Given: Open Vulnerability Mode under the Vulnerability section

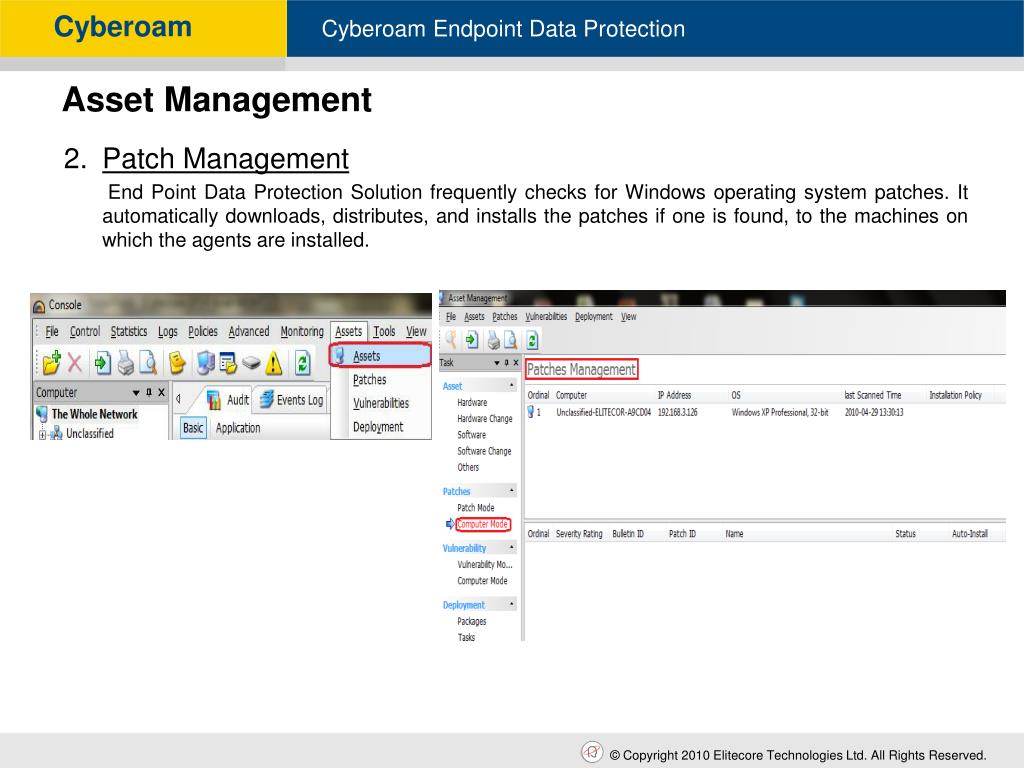Looking at the screenshot, I should click(485, 564).
